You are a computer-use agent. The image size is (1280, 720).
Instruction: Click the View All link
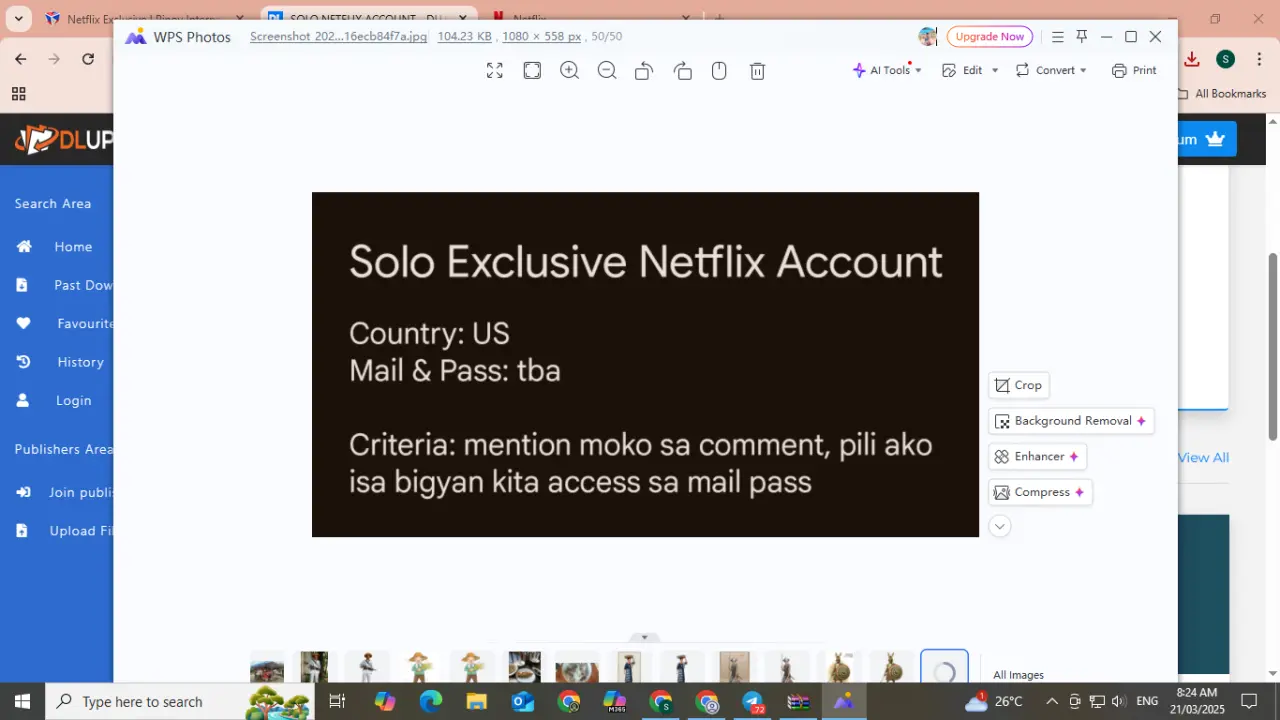point(1203,458)
